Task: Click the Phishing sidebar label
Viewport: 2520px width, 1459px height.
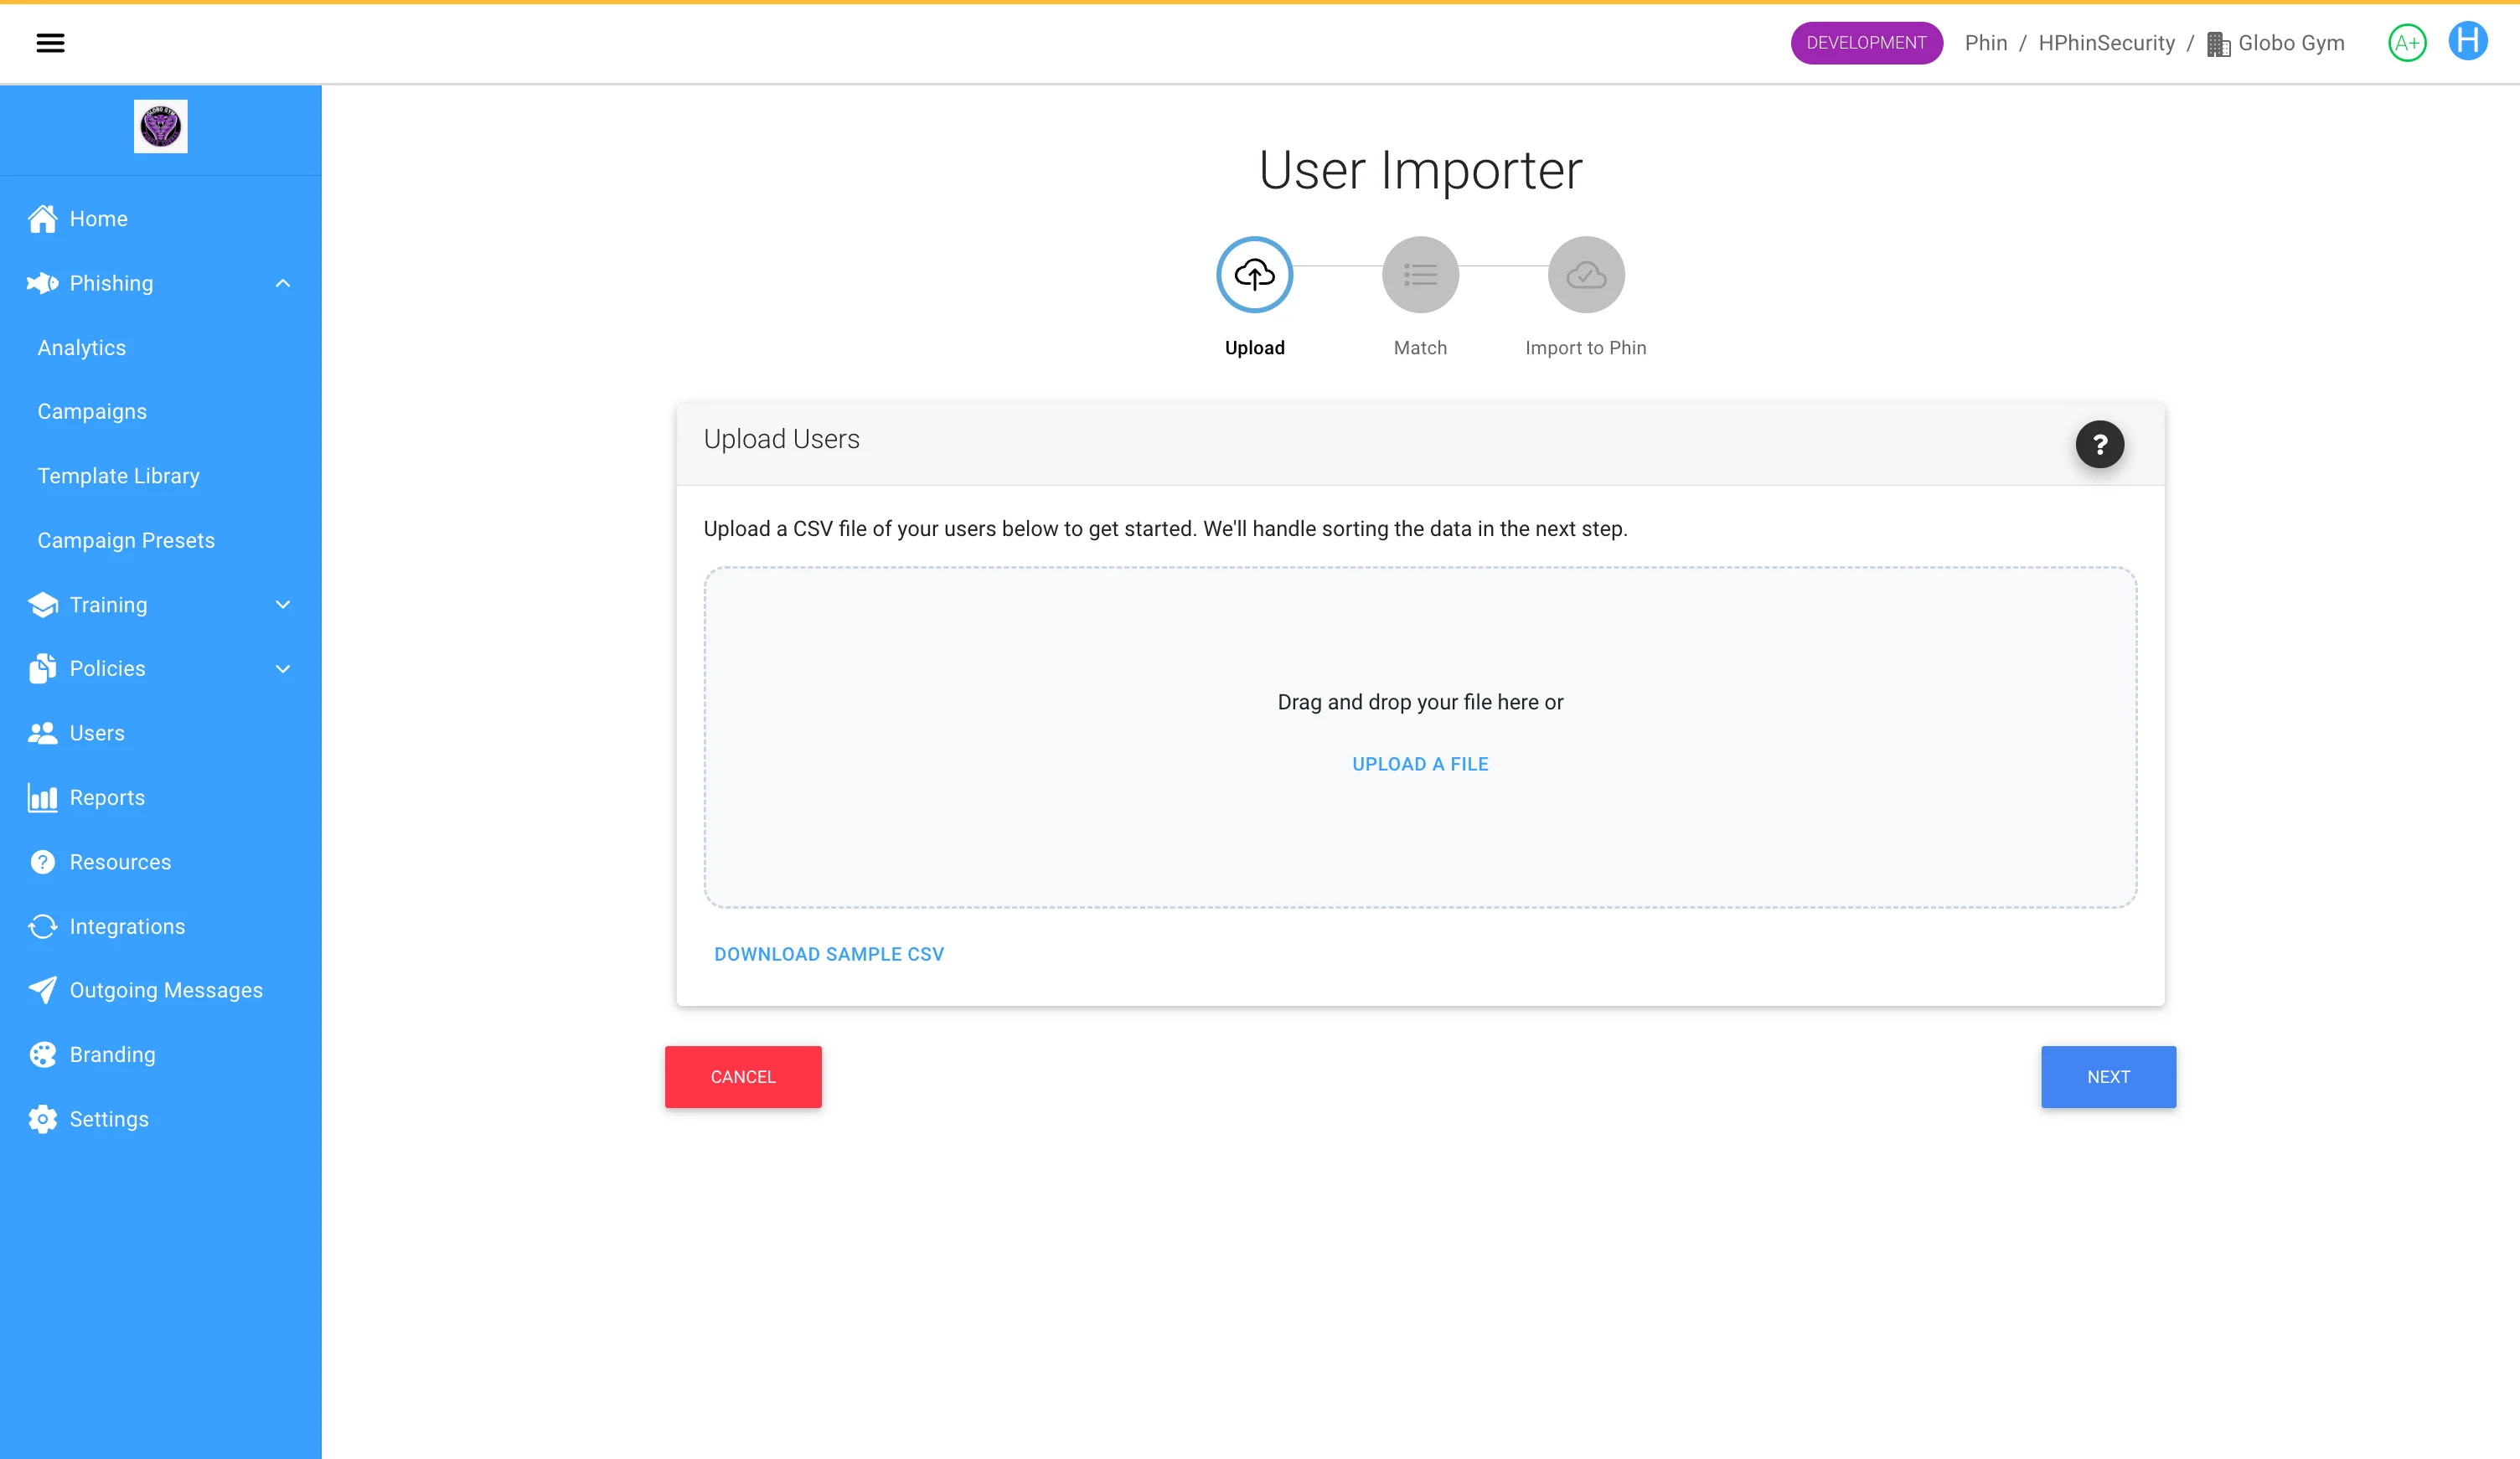Action: tap(111, 284)
